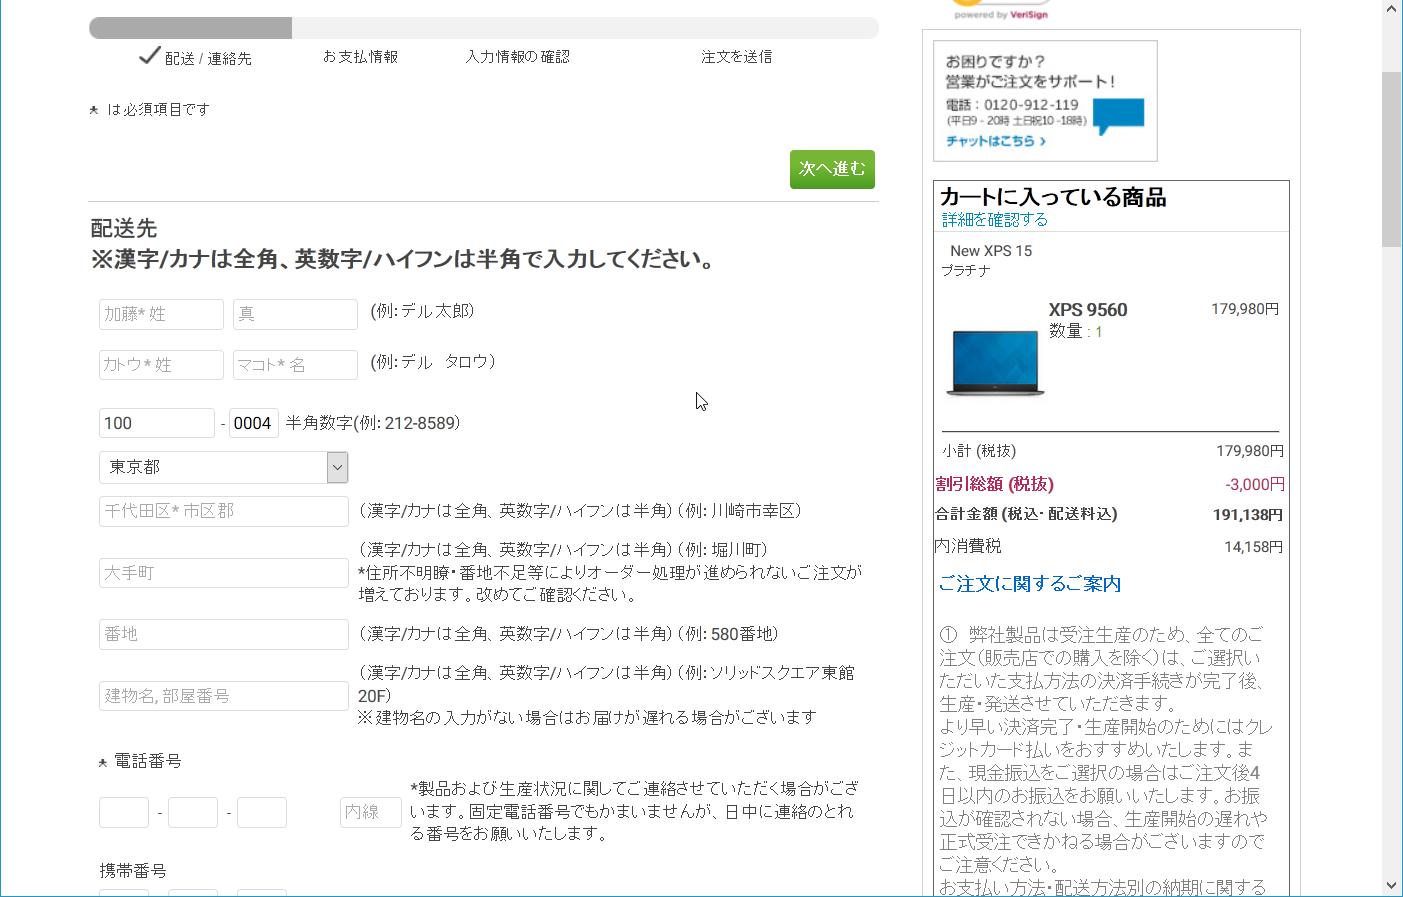Click the お支払情報 step label
The height and width of the screenshot is (897, 1403).
click(x=360, y=57)
